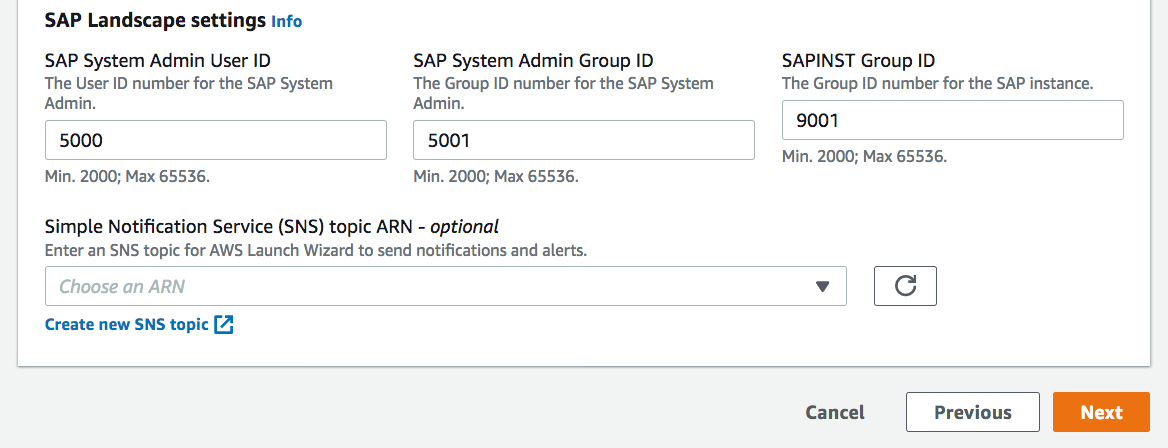Click the external link icon beside Create new SNS topic

click(224, 324)
